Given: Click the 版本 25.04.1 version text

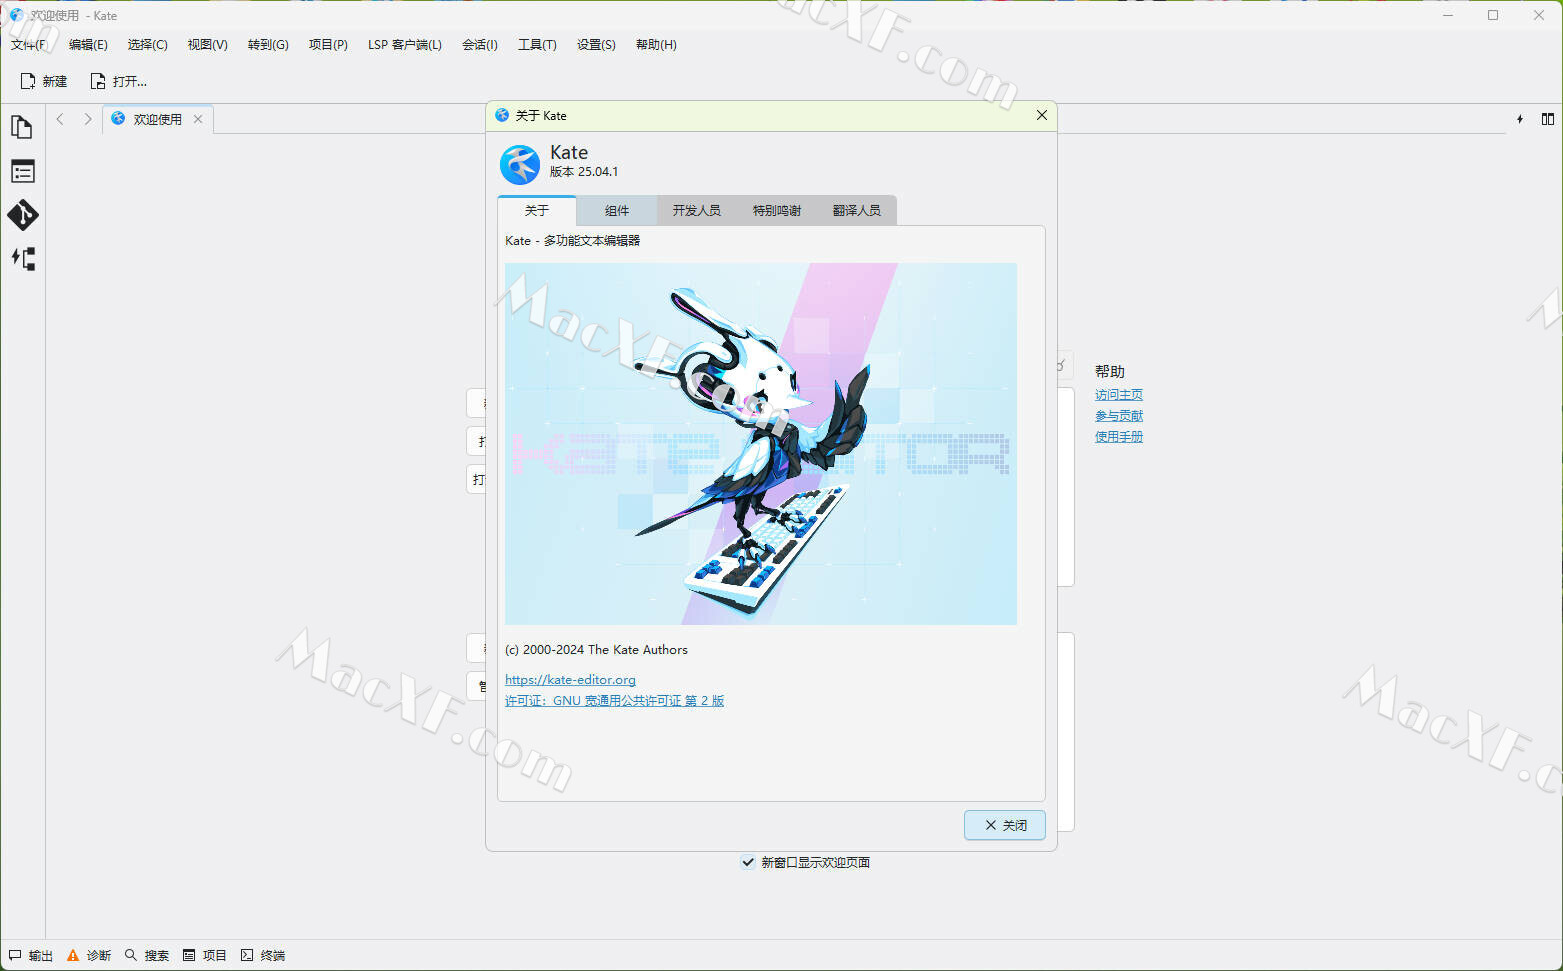Looking at the screenshot, I should pos(584,172).
